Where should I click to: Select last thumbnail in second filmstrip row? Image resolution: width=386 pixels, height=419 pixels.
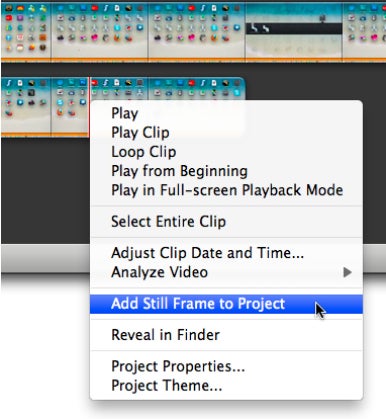(x=197, y=89)
